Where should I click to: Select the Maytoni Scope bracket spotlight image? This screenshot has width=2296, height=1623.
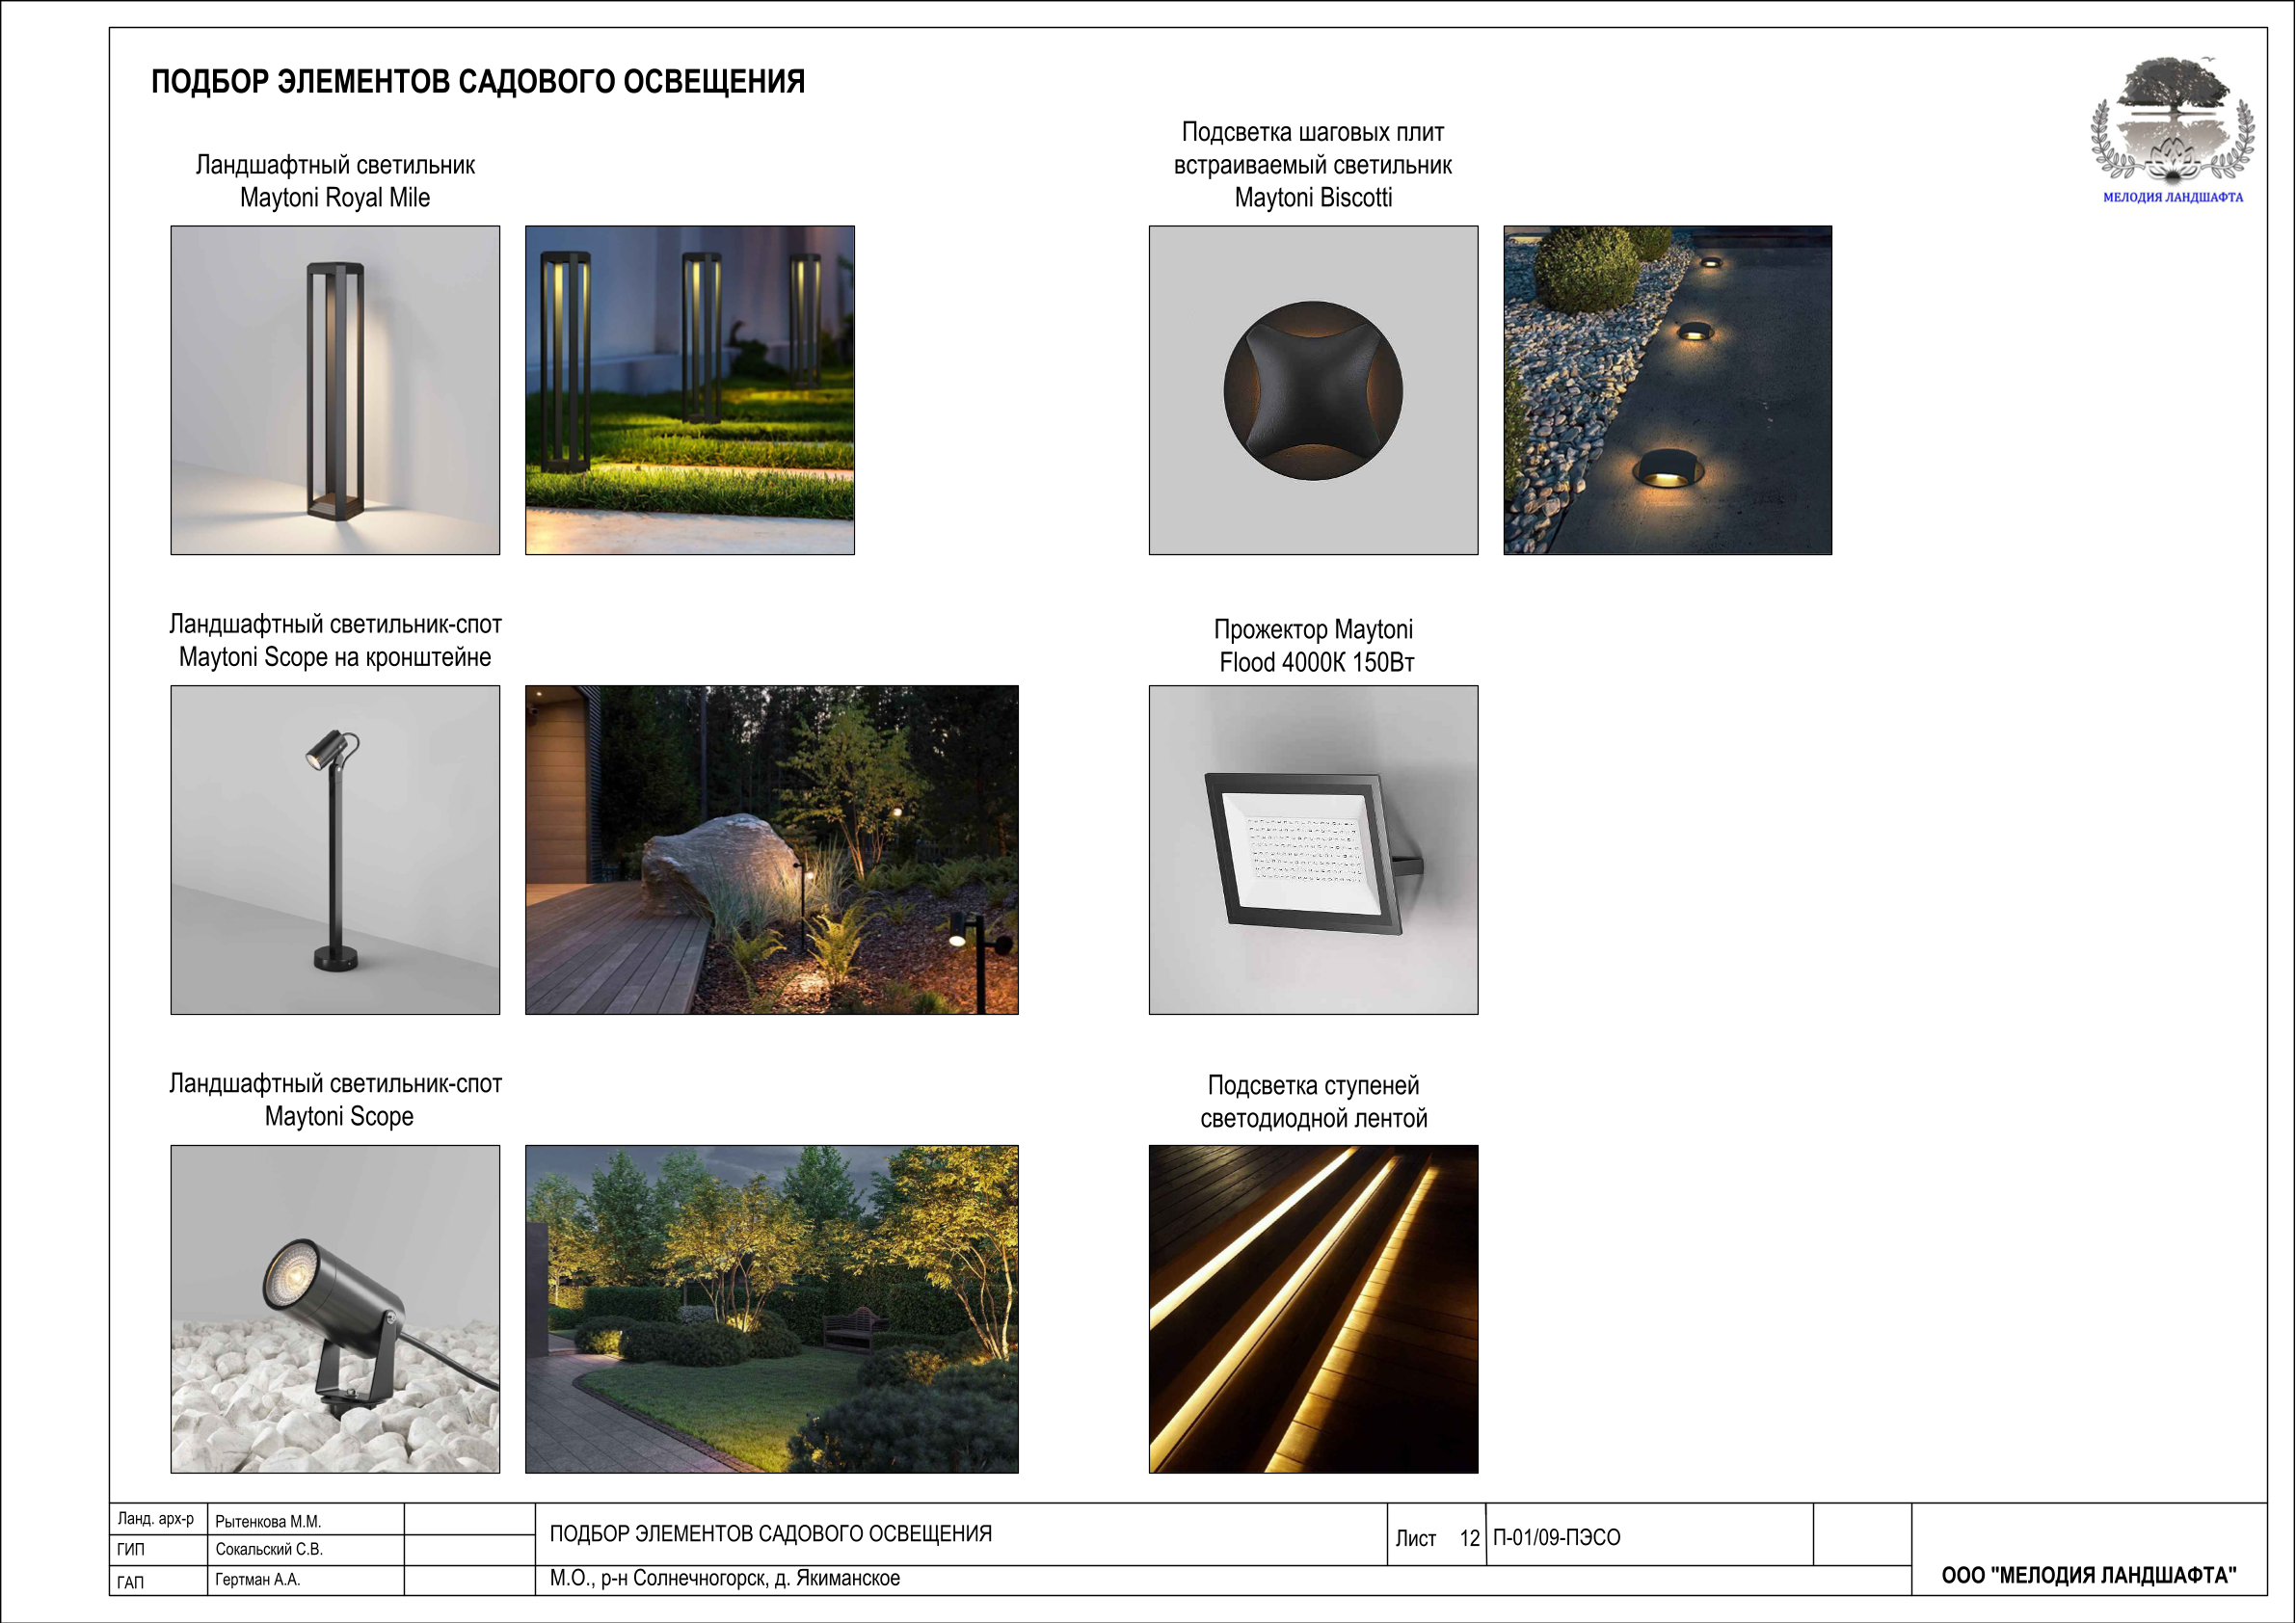coord(335,849)
